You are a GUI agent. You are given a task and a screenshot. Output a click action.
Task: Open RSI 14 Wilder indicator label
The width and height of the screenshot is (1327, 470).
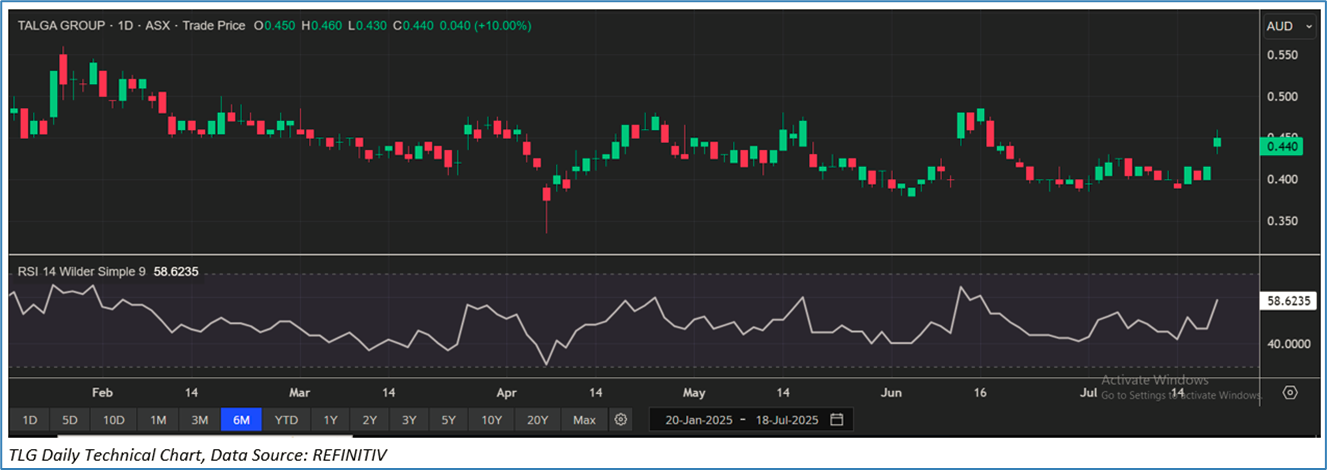[x=82, y=271]
